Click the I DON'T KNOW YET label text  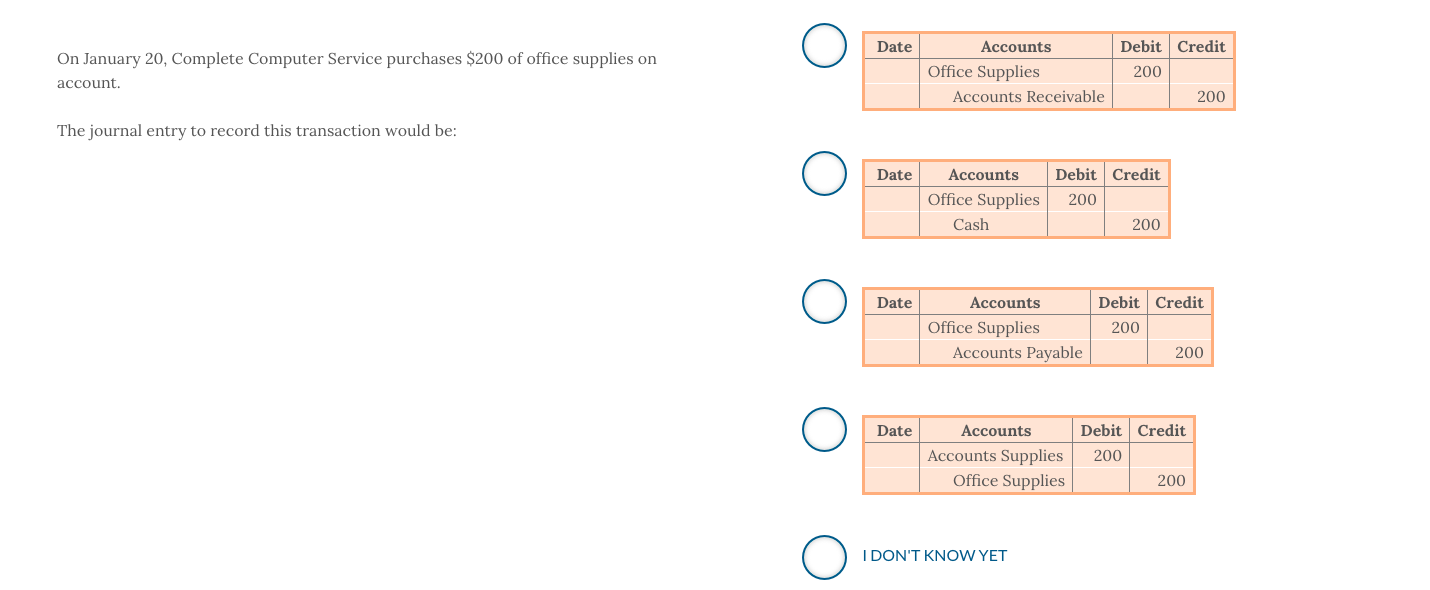click(934, 555)
